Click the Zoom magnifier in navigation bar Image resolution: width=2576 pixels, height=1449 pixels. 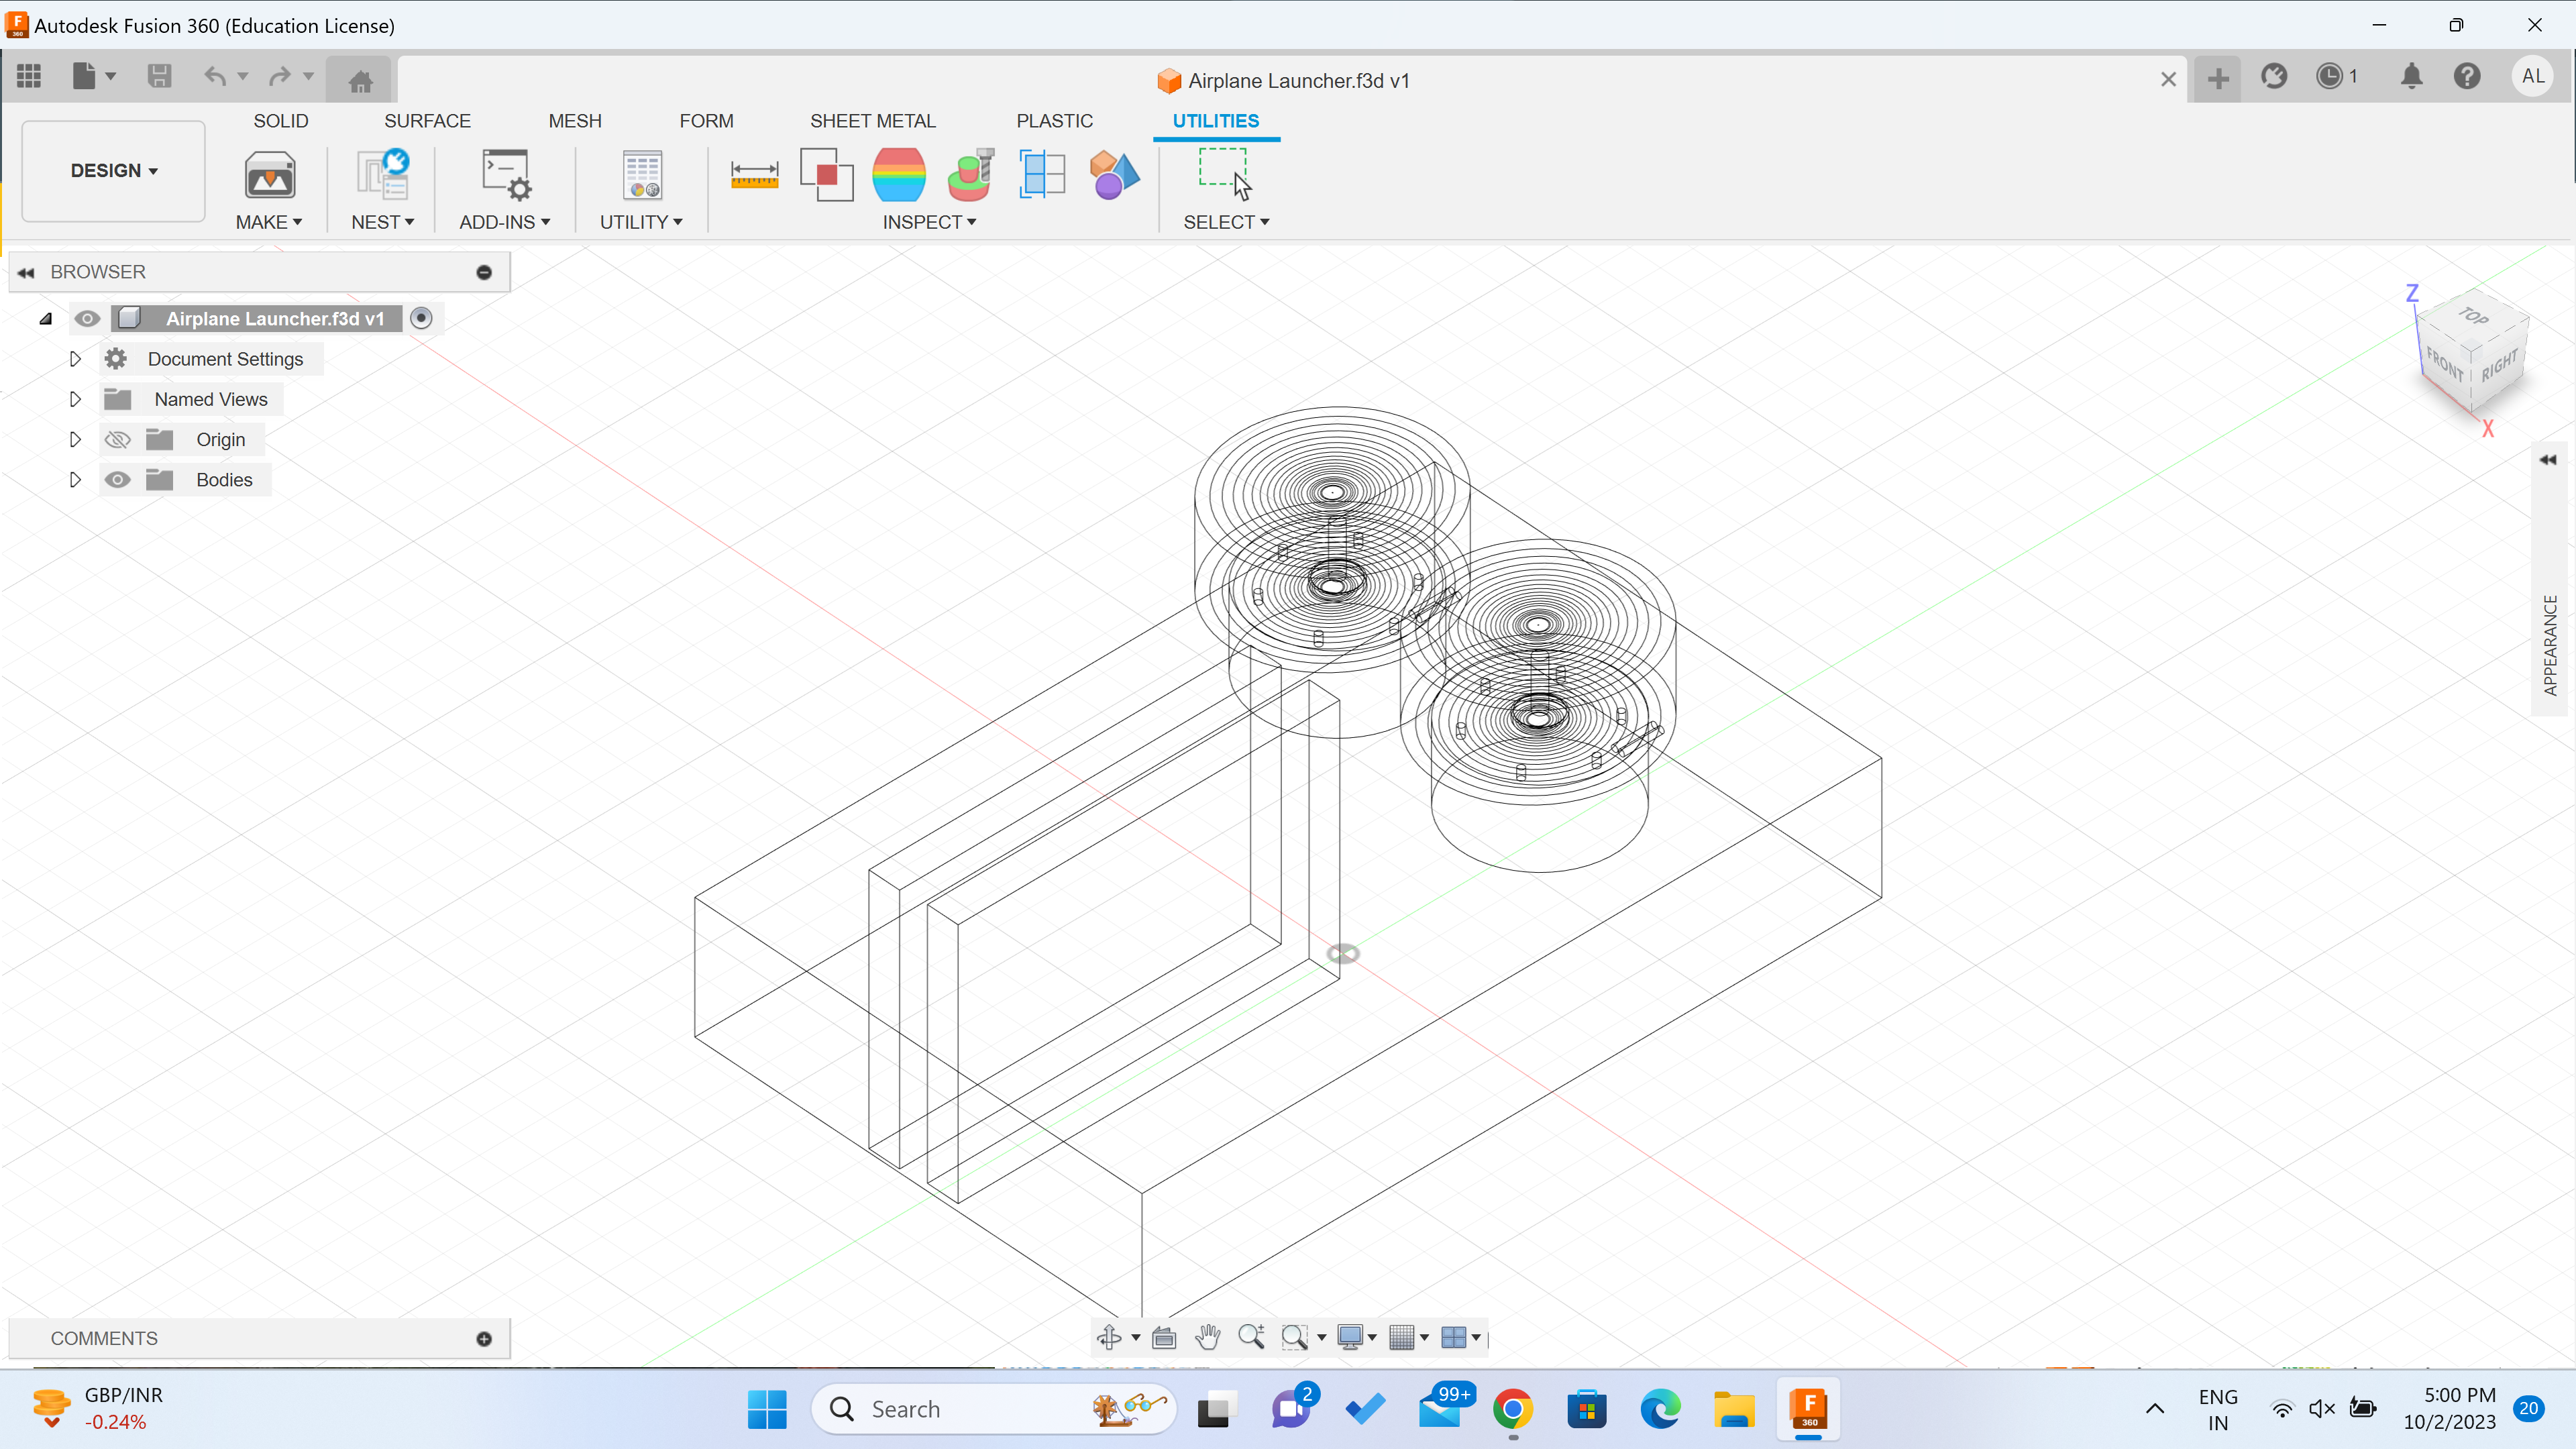[1251, 1337]
